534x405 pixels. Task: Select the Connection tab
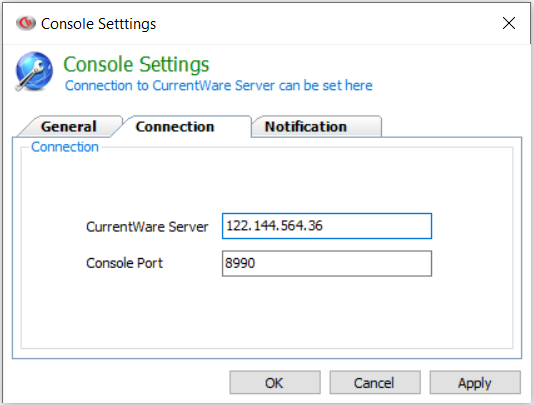175,127
